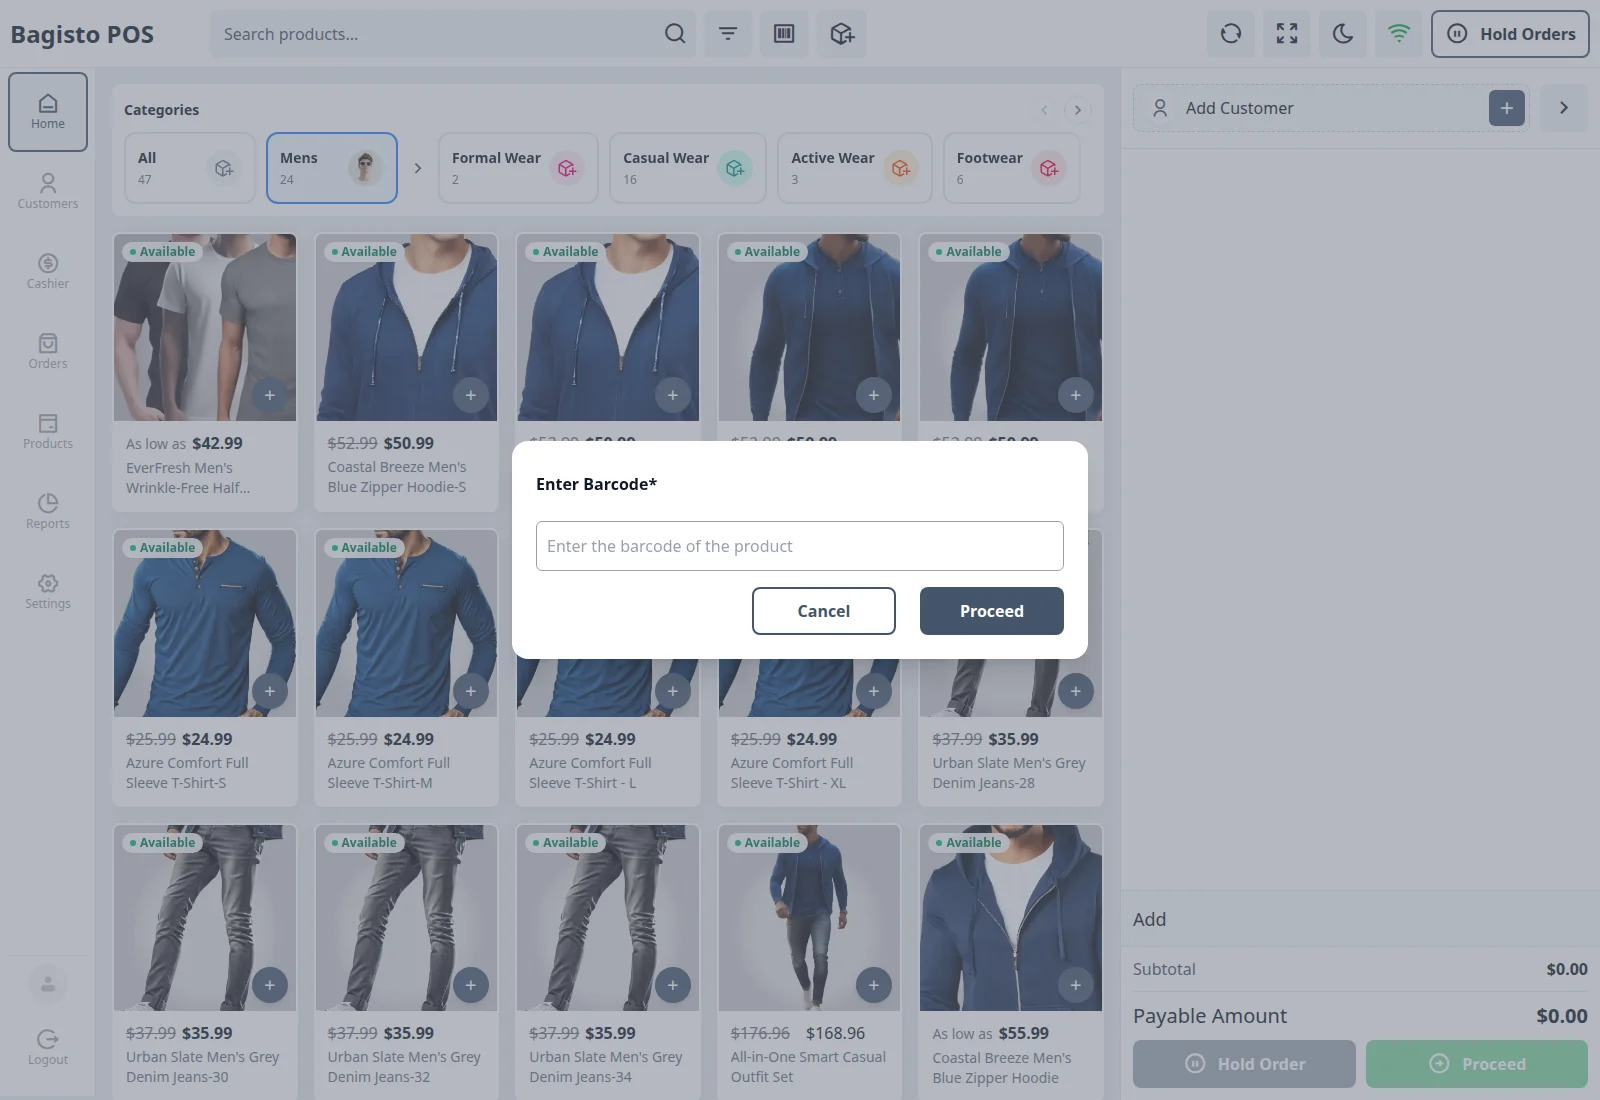Select Casual Wear category
Screen dimensions: 1600x1100
[688, 168]
